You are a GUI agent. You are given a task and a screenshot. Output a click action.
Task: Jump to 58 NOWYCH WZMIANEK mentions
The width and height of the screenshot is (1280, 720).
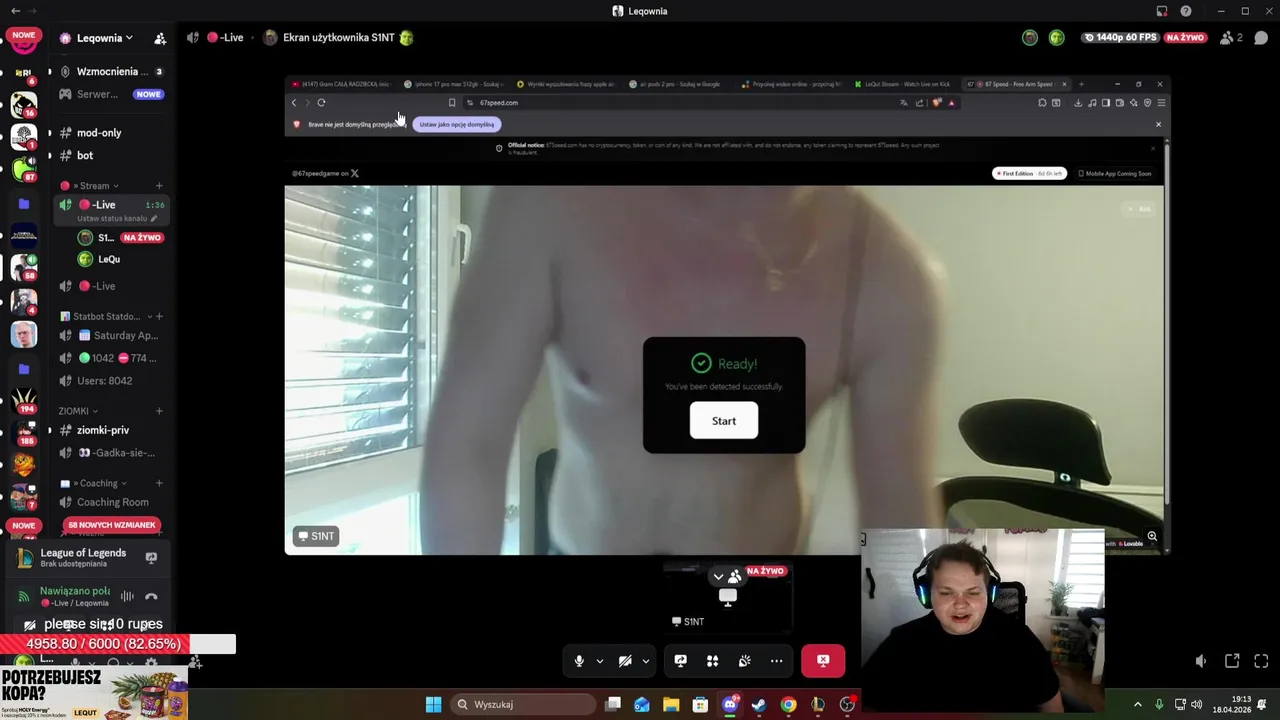tap(111, 525)
